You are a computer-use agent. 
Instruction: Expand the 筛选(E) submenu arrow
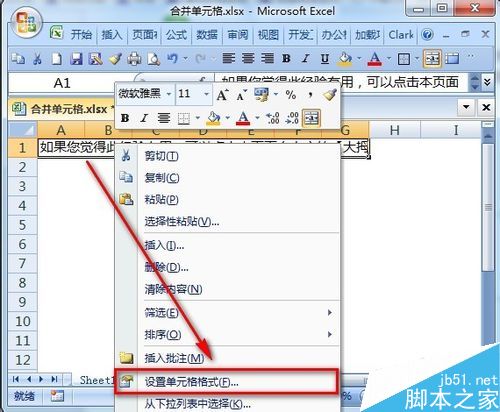(x=330, y=312)
